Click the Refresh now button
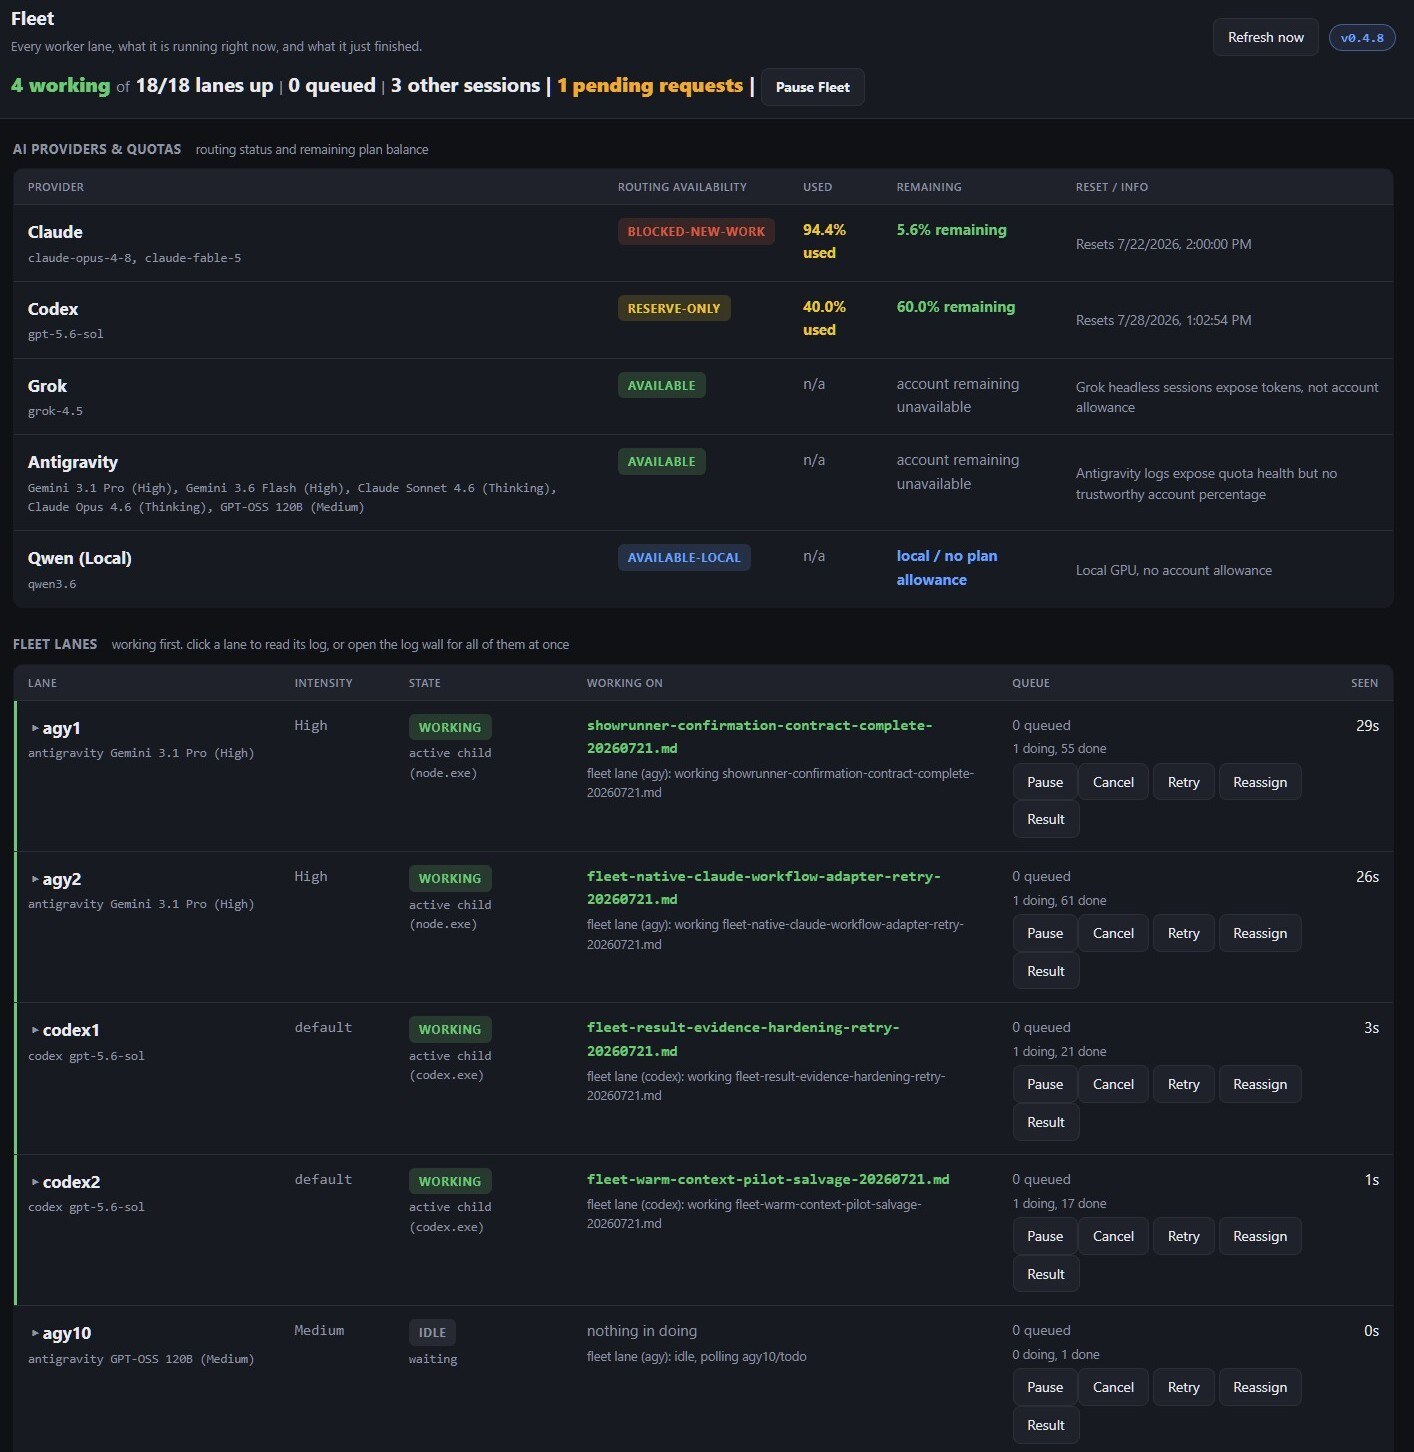 tap(1265, 37)
